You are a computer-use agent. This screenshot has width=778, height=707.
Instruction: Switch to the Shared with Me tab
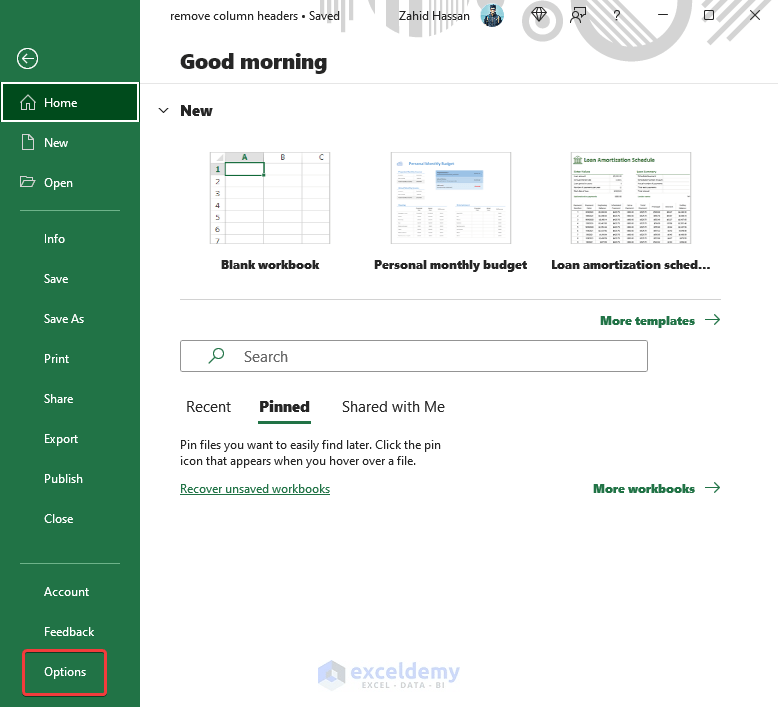click(x=393, y=407)
